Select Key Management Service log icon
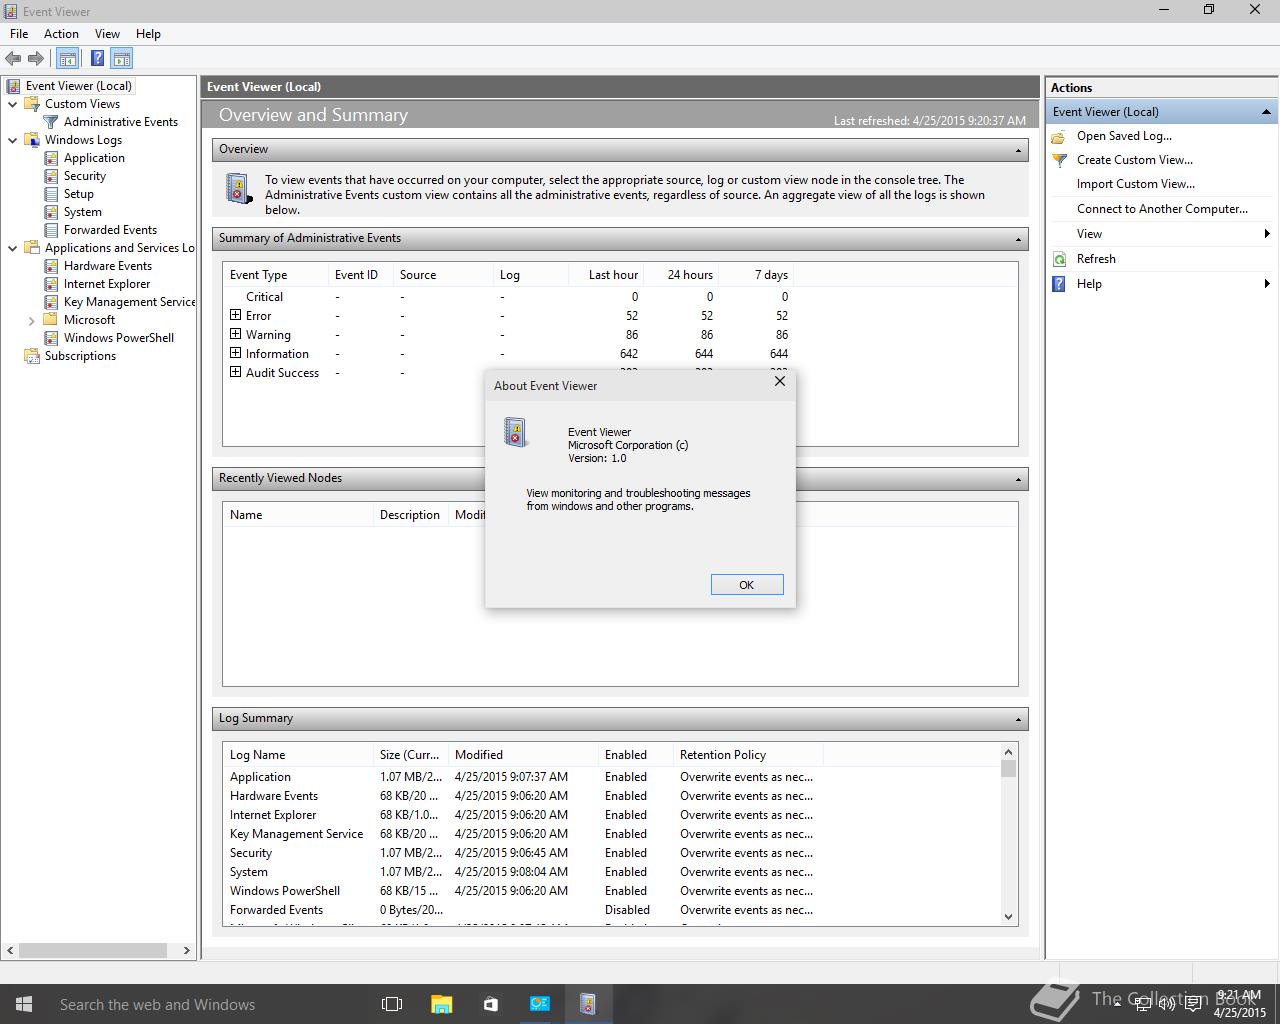1280x1024 pixels. (x=52, y=302)
